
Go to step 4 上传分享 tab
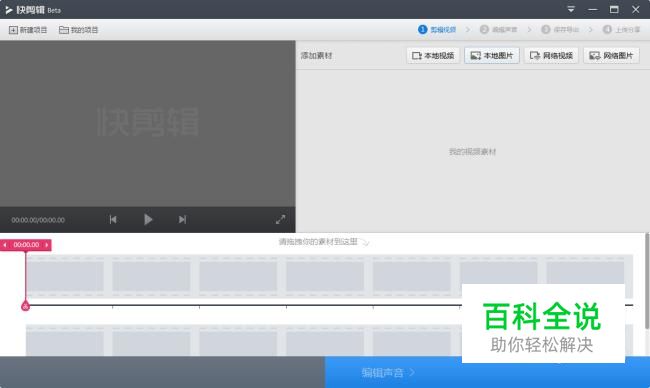coord(622,29)
